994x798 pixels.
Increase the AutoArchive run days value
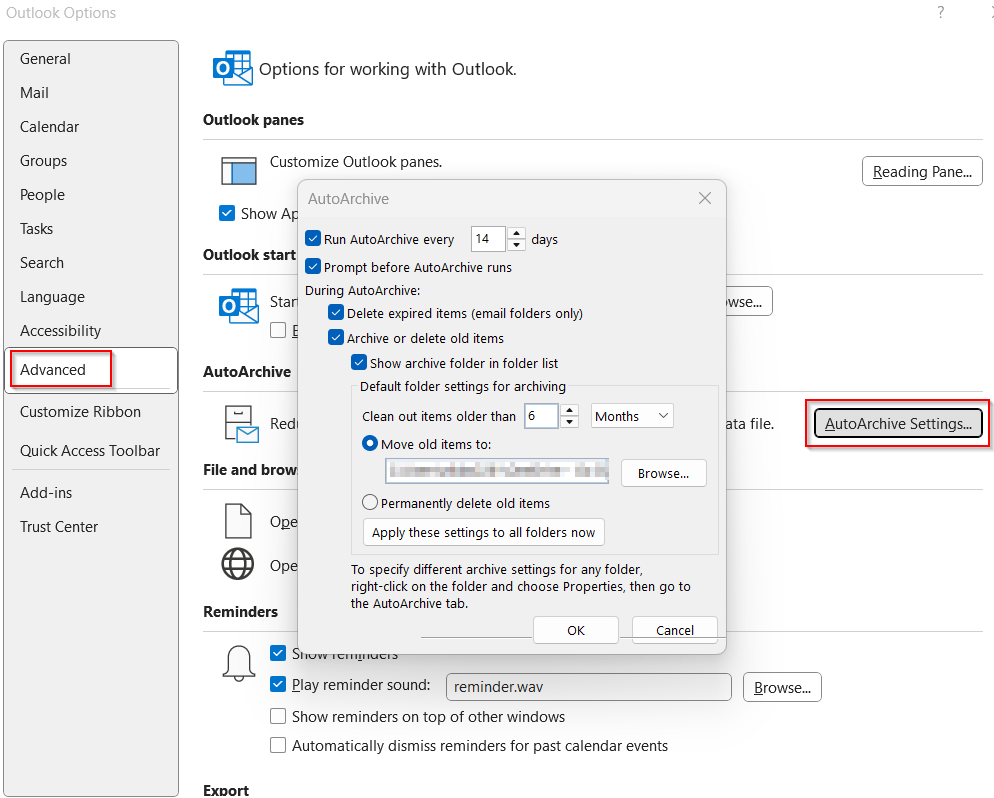[x=517, y=233]
